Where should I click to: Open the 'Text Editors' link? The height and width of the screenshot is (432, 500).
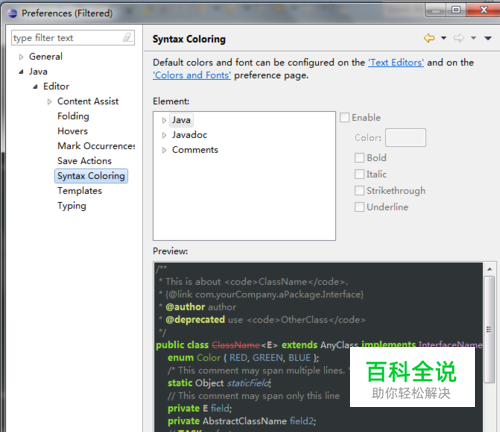tap(396, 63)
